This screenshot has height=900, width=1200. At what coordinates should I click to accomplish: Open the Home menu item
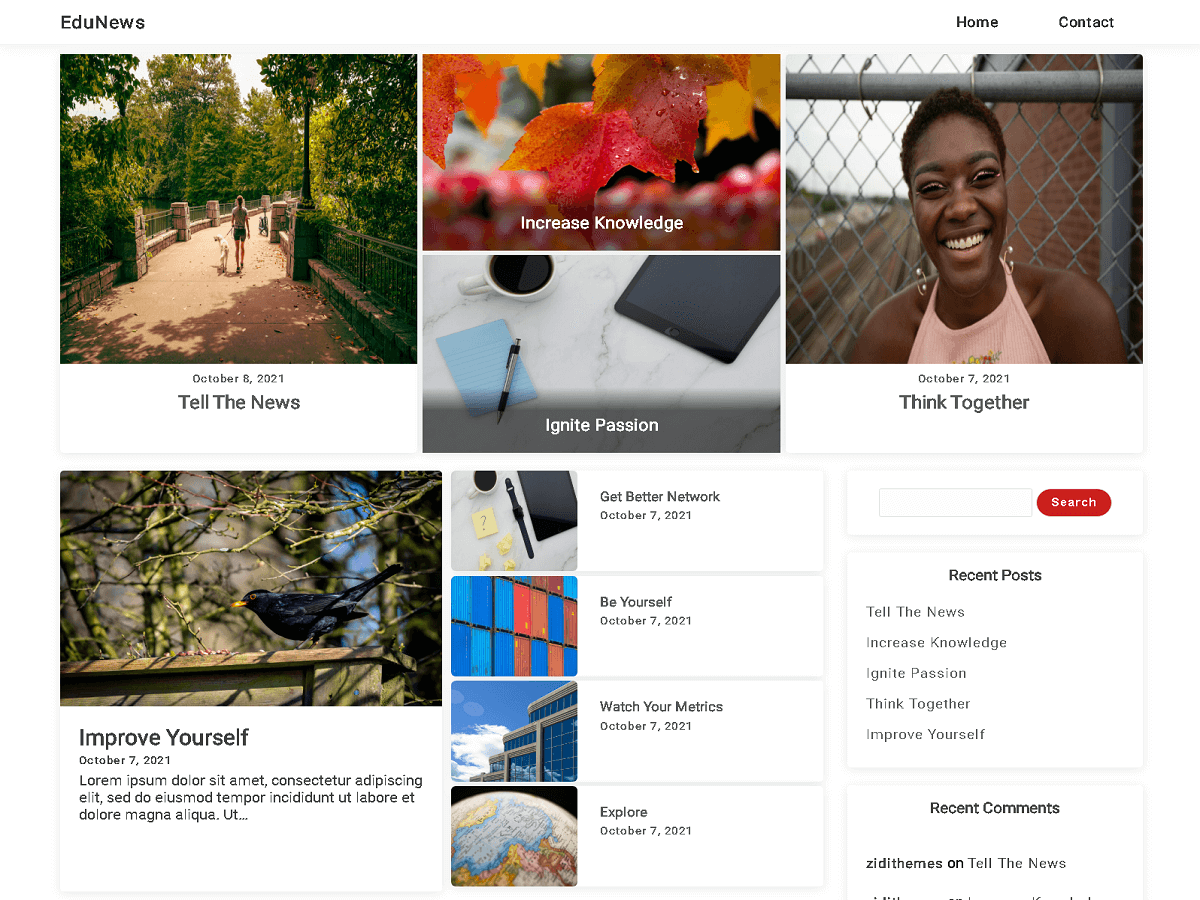pos(976,22)
